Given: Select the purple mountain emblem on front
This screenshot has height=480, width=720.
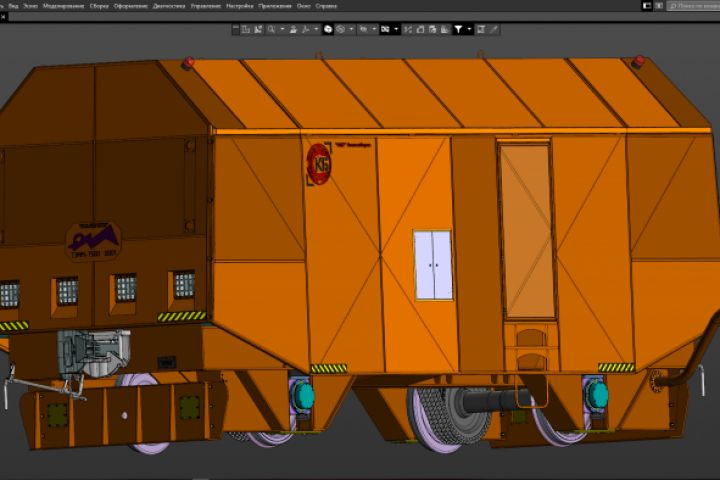Looking at the screenshot, I should point(94,242).
